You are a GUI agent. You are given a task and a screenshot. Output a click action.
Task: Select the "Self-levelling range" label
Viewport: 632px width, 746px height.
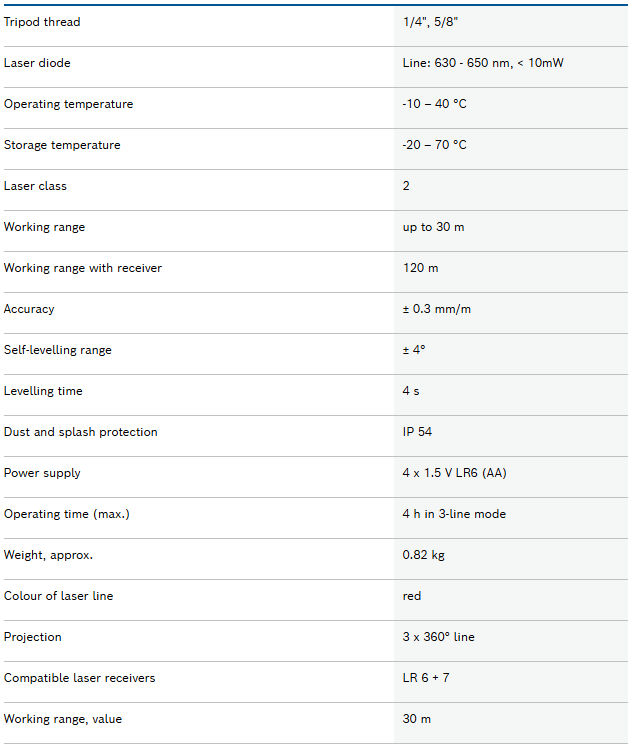[58, 350]
